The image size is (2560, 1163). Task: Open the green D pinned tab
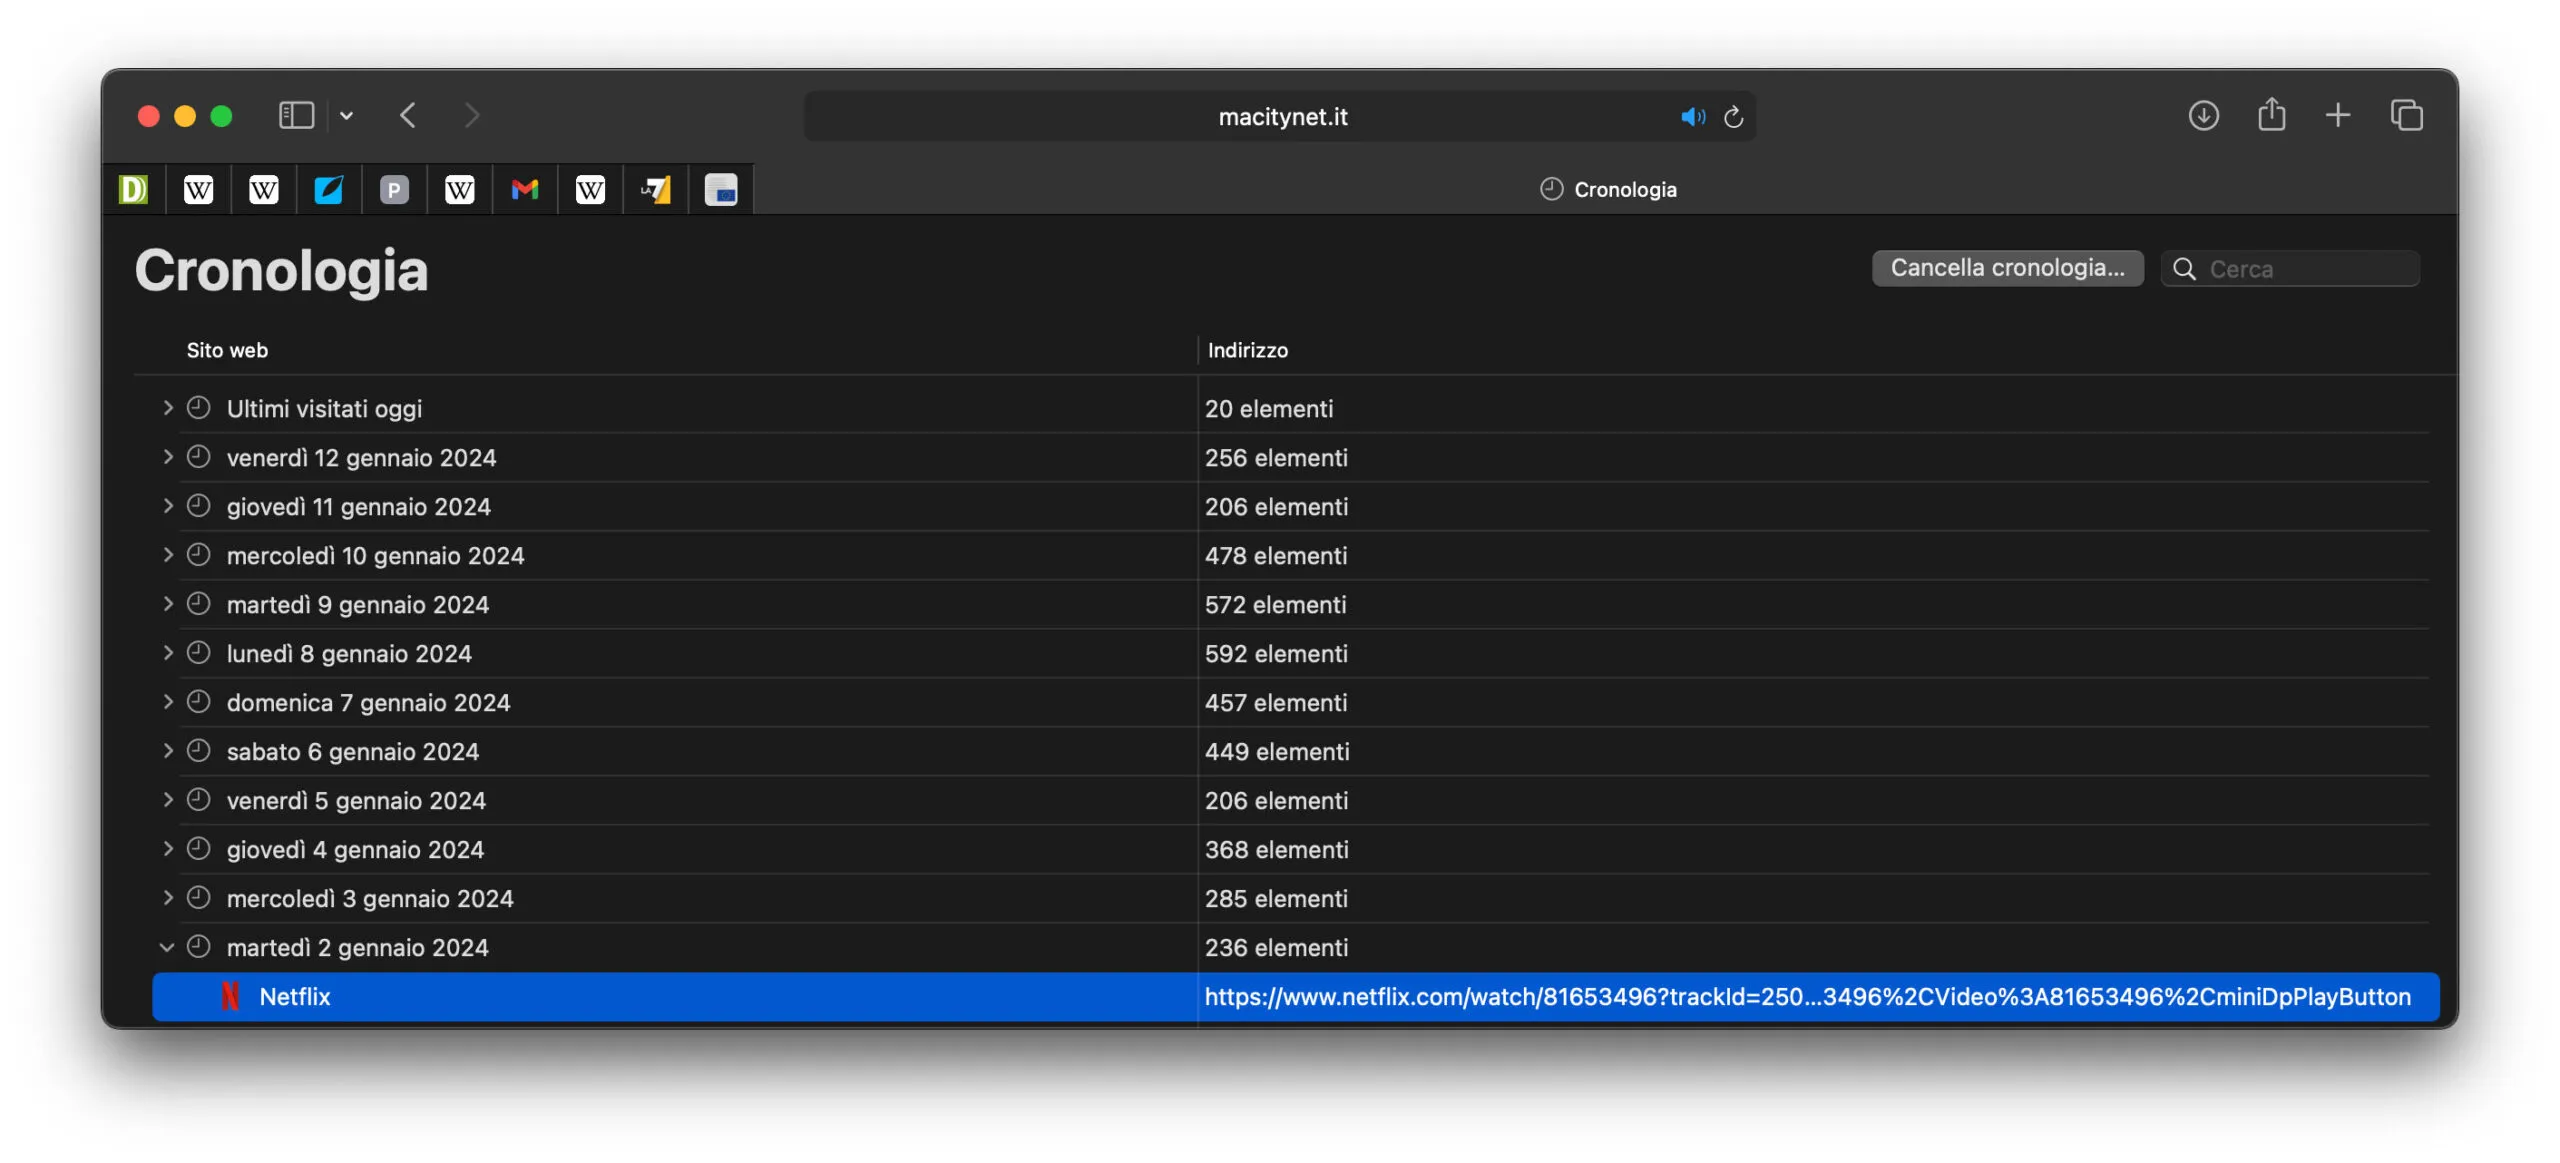133,189
